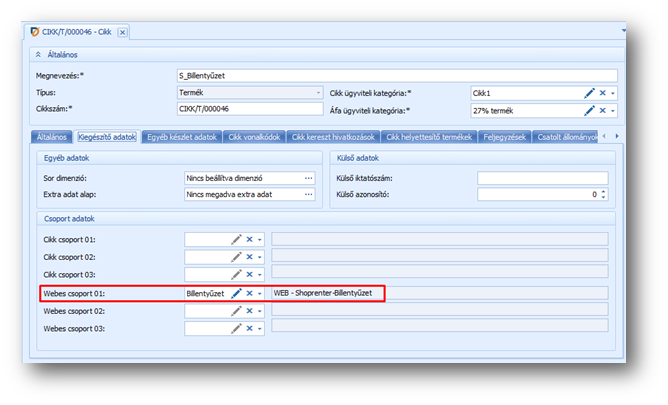Edit Cikk csoport 01 with the pencil icon
This screenshot has height=405, width=668.
coord(237,239)
